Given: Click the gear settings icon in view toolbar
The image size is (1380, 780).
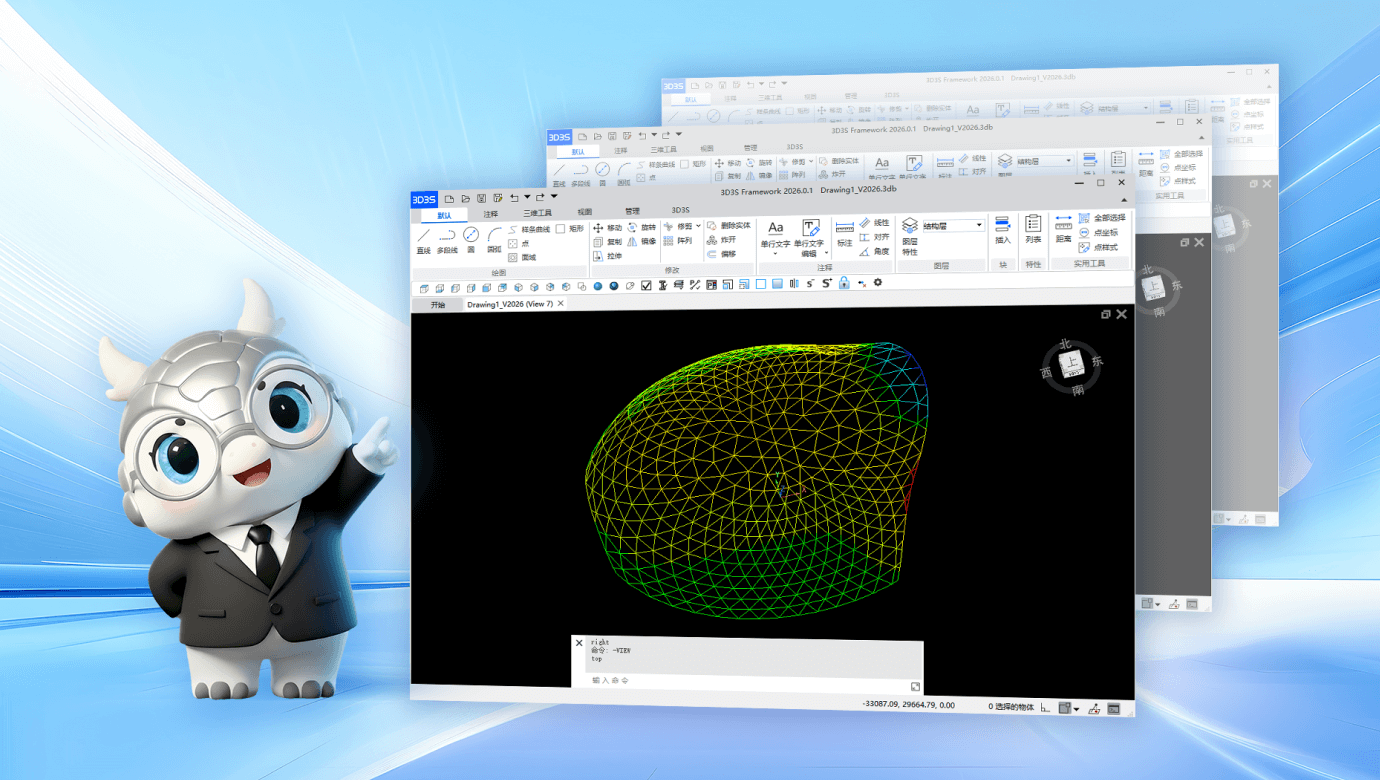Looking at the screenshot, I should tap(878, 284).
